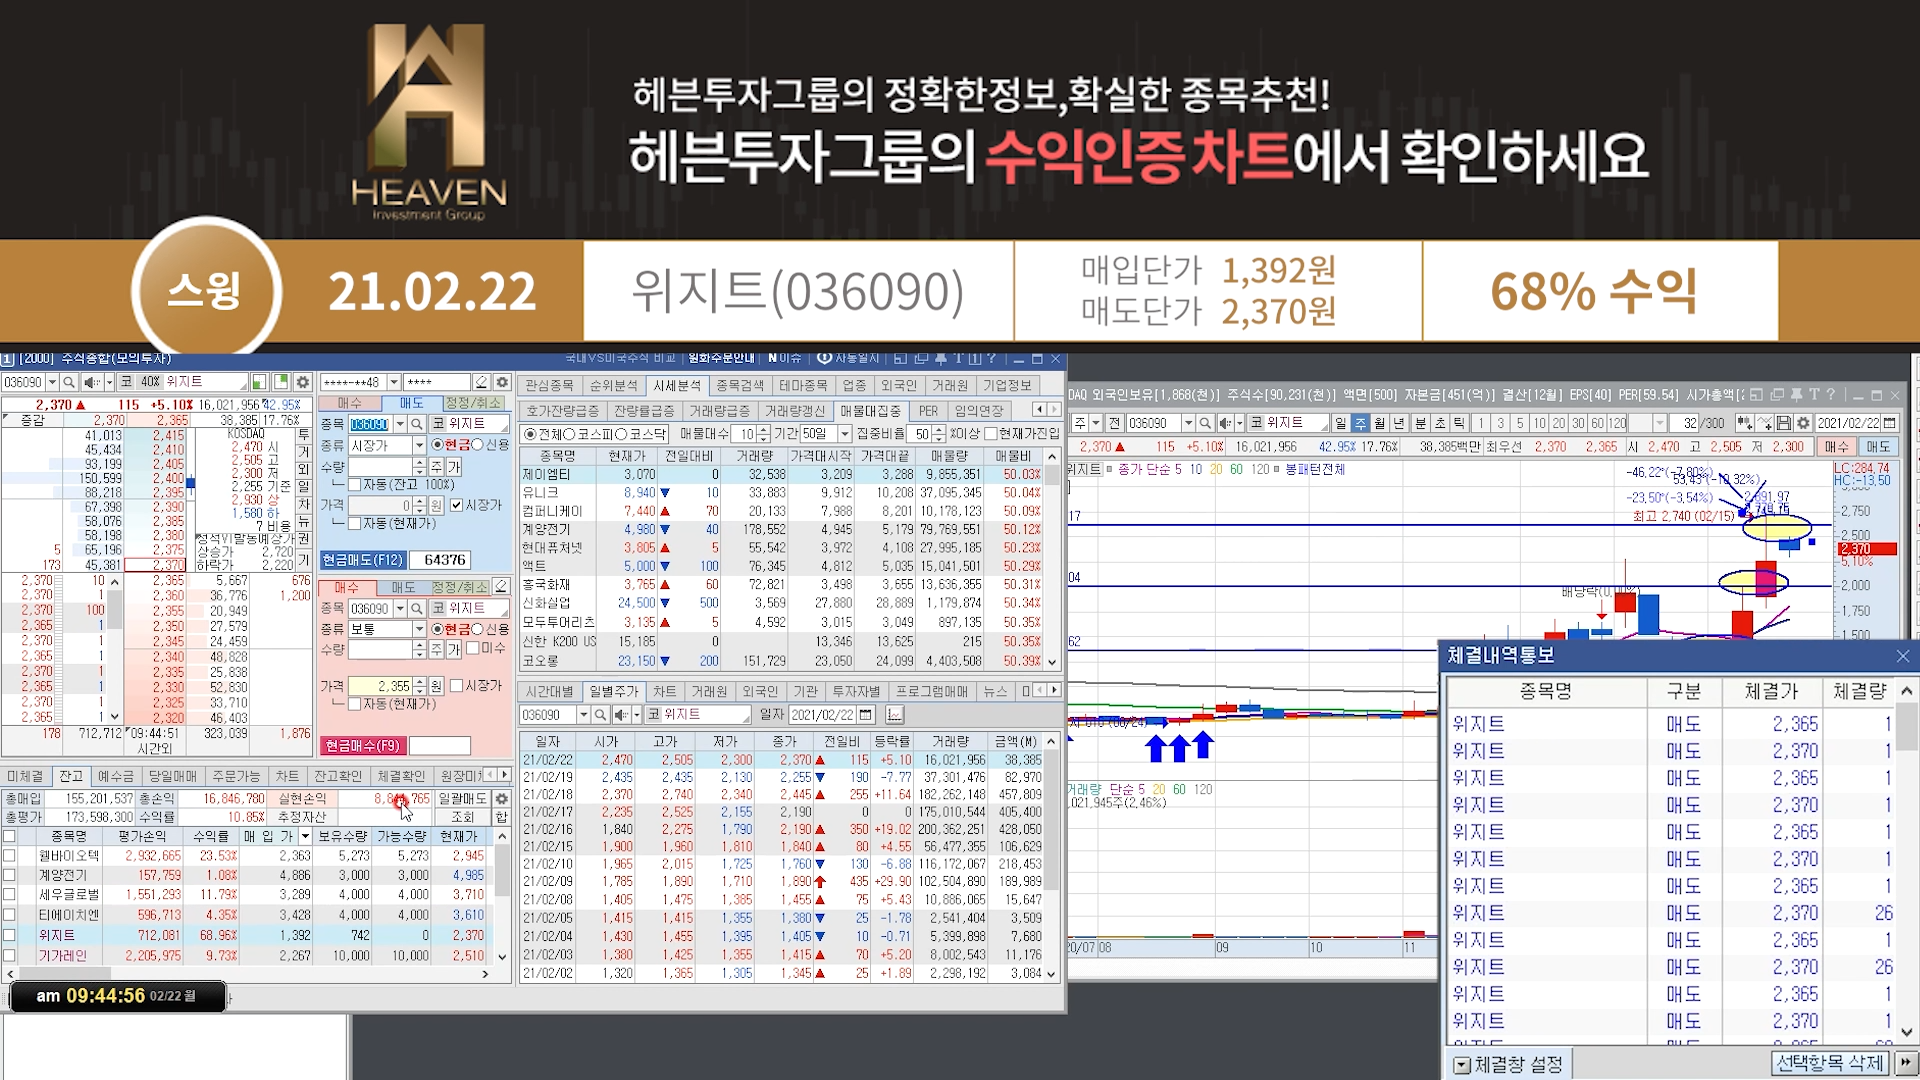Image resolution: width=1920 pixels, height=1080 pixels.
Task: Open the settings gear beside the stock name 위지트
Action: tap(302, 382)
